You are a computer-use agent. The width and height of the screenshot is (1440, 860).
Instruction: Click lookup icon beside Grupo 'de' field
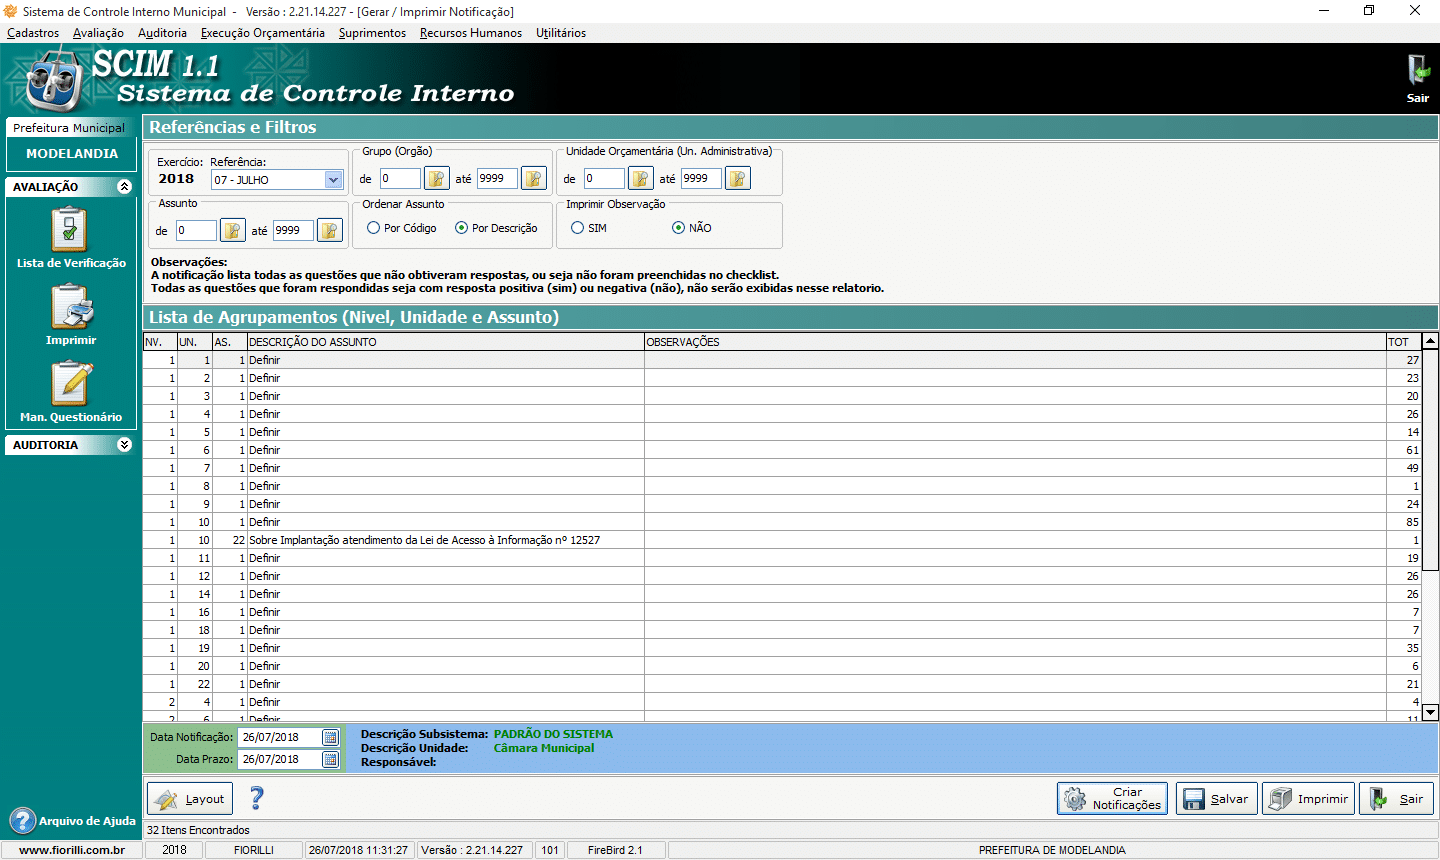(436, 179)
